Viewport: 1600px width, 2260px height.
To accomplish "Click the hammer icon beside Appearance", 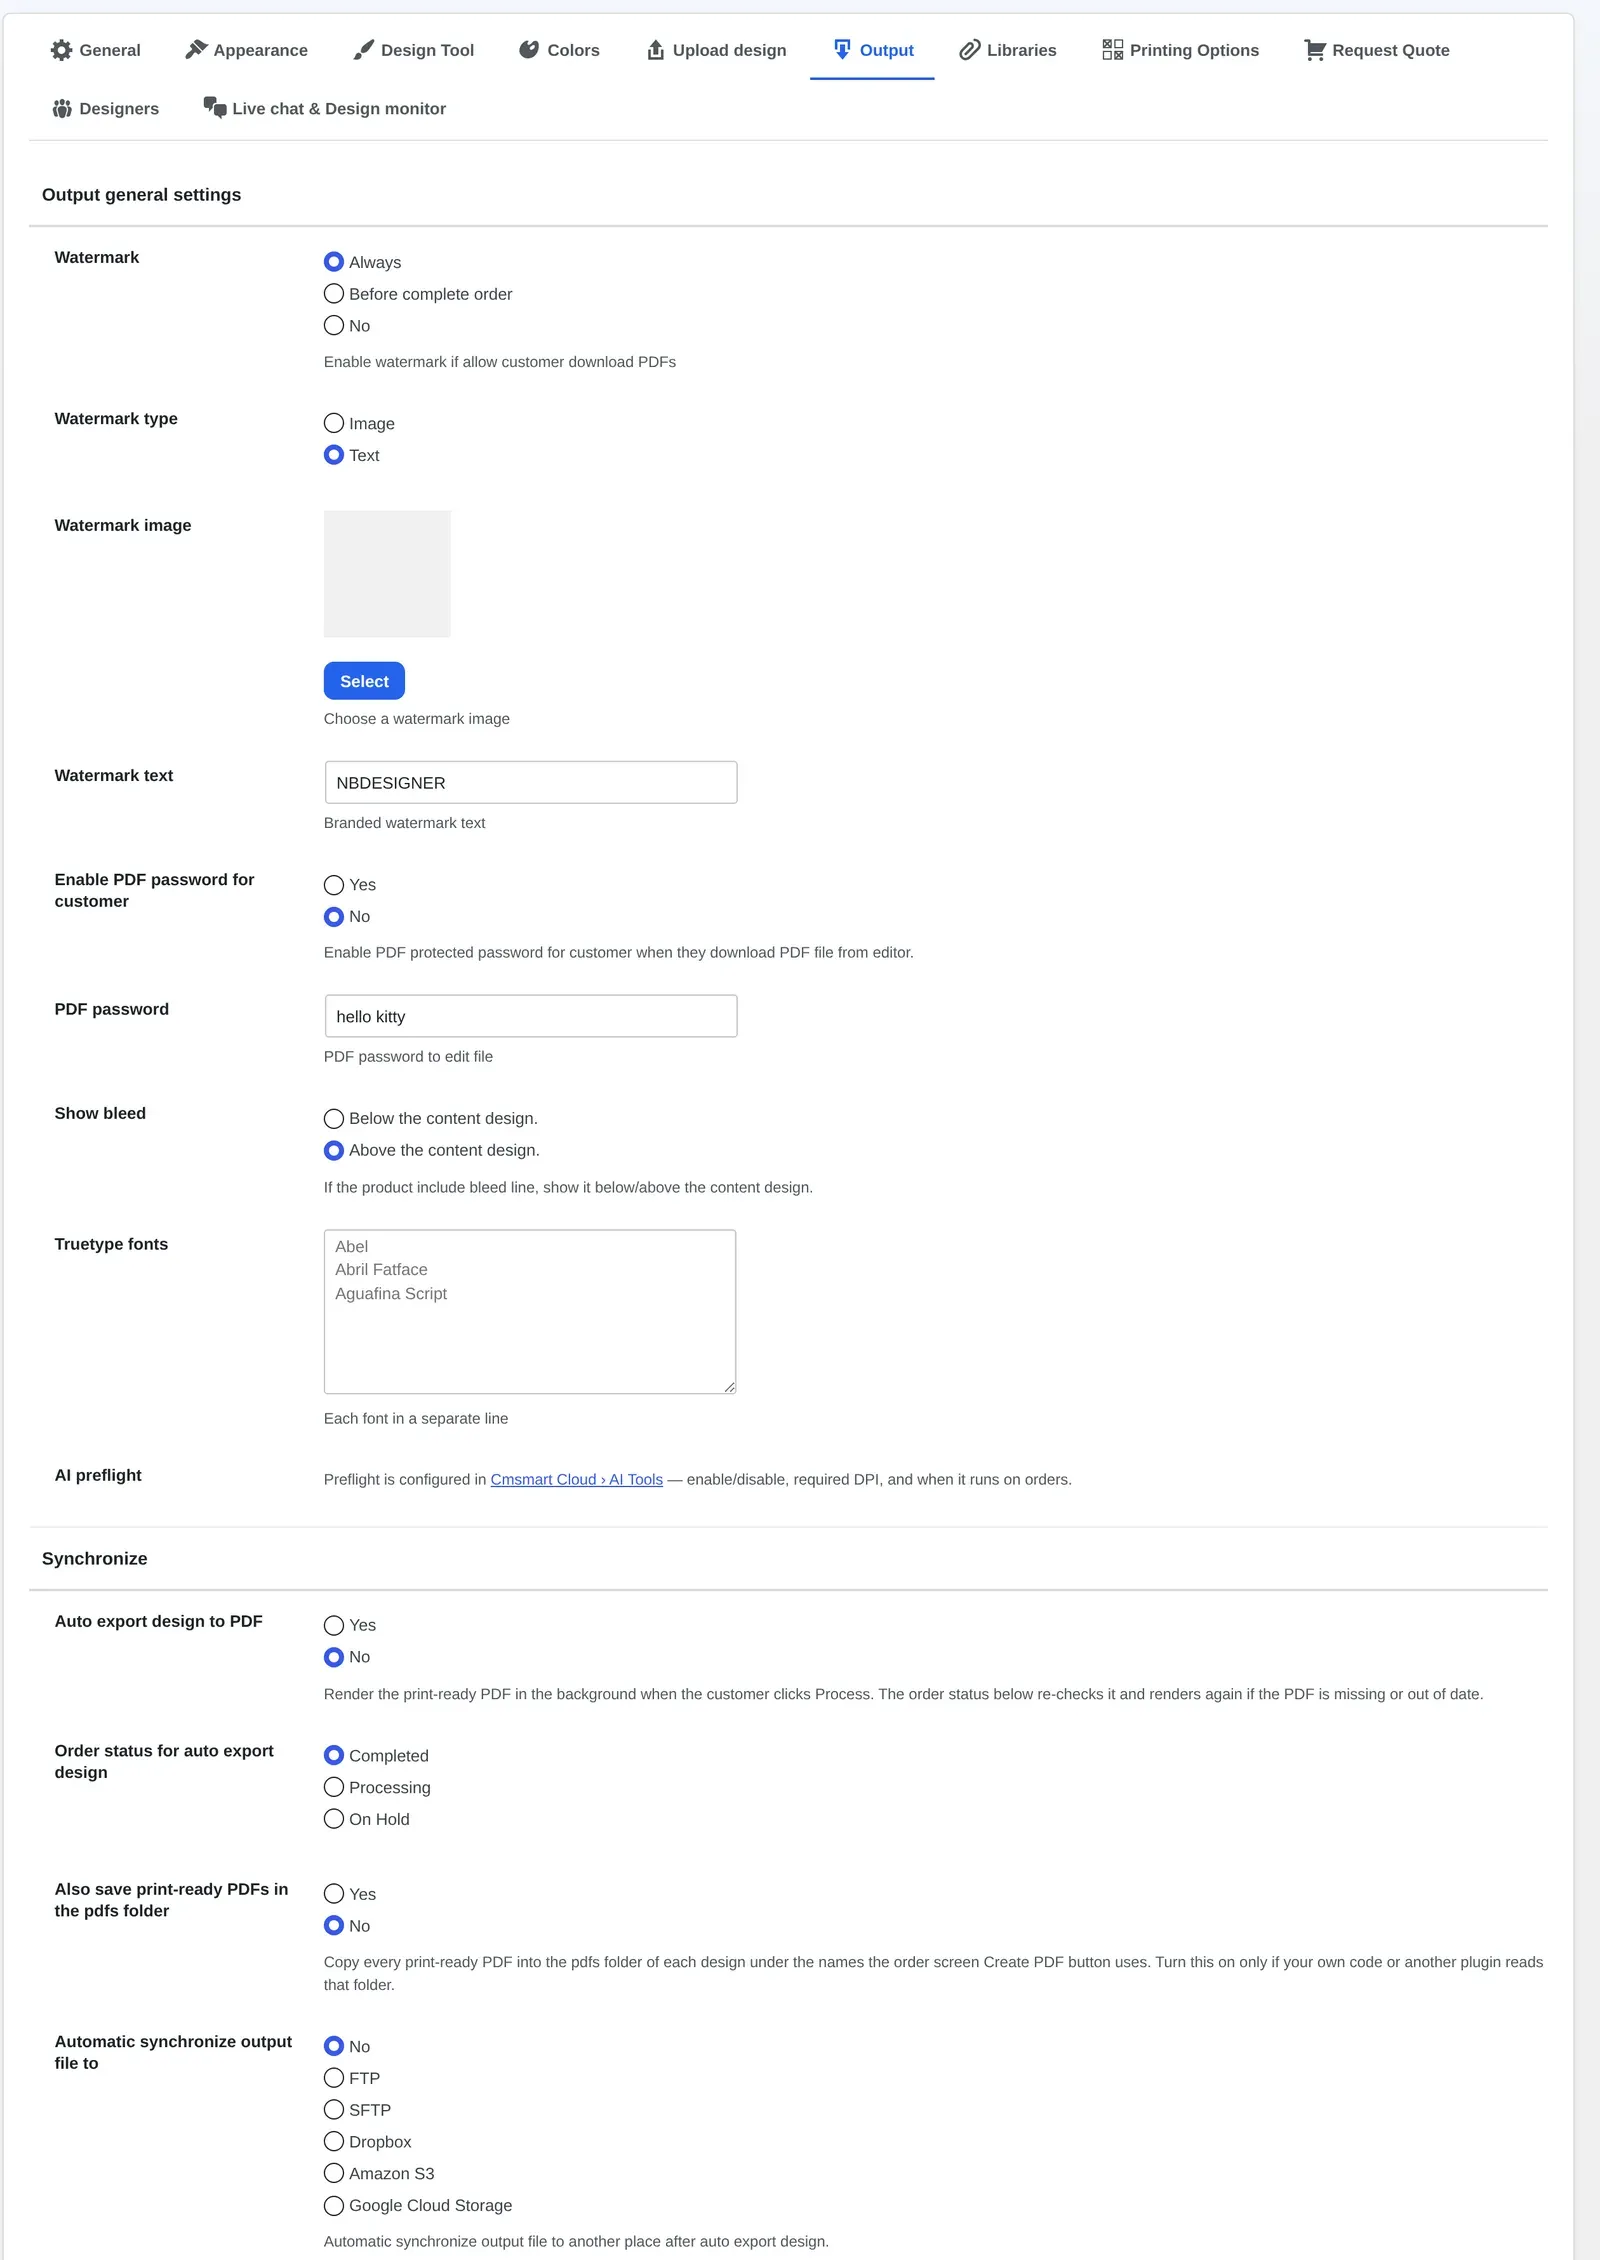I will click(x=196, y=50).
